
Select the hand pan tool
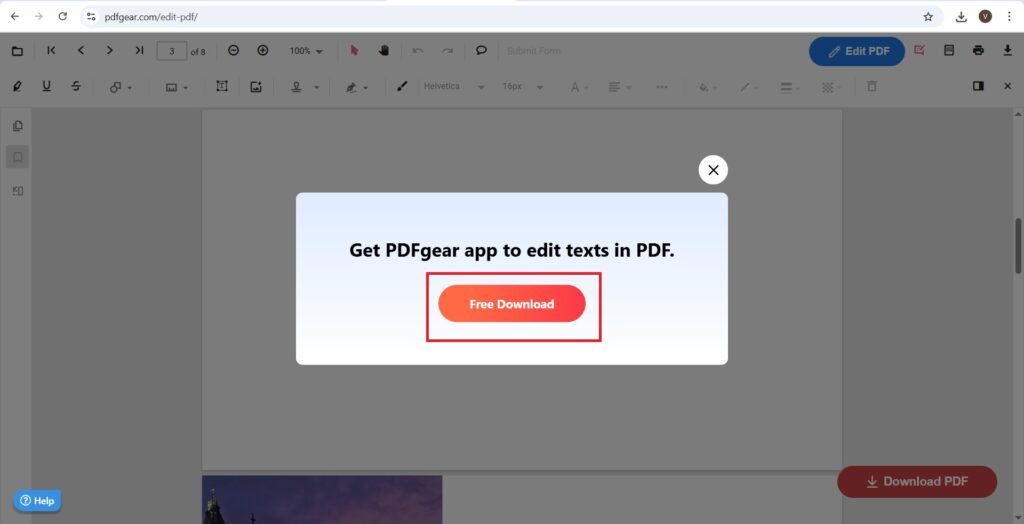(x=383, y=51)
